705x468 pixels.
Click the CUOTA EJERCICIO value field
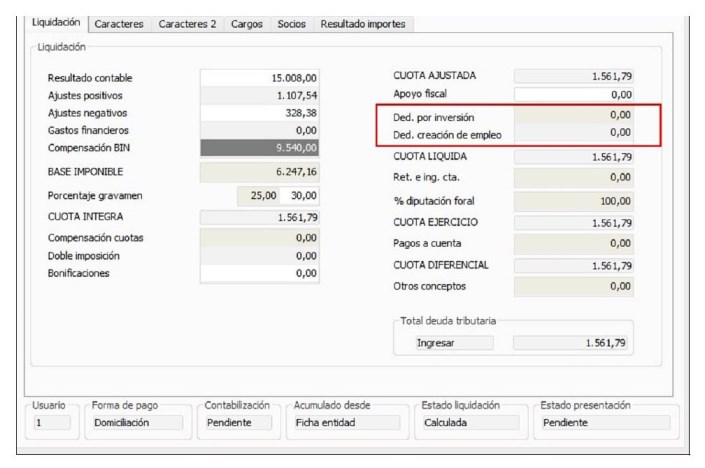point(574,223)
